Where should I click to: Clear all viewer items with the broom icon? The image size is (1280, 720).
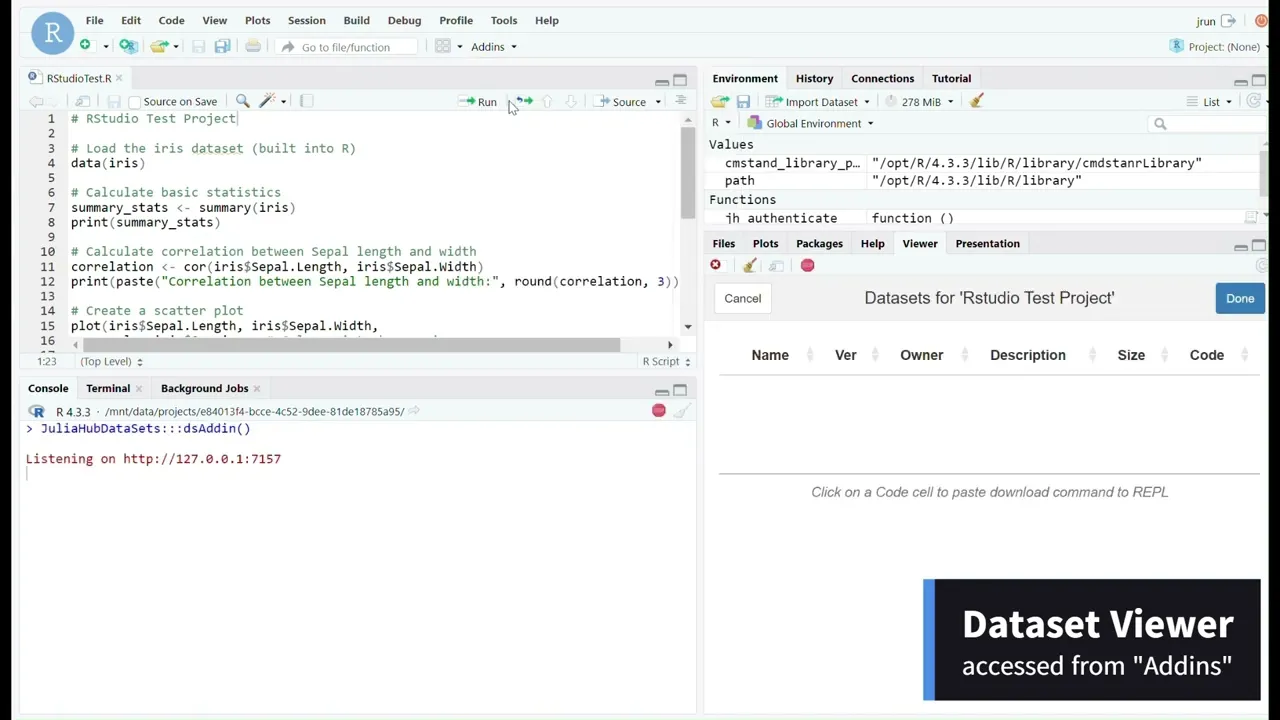749,265
